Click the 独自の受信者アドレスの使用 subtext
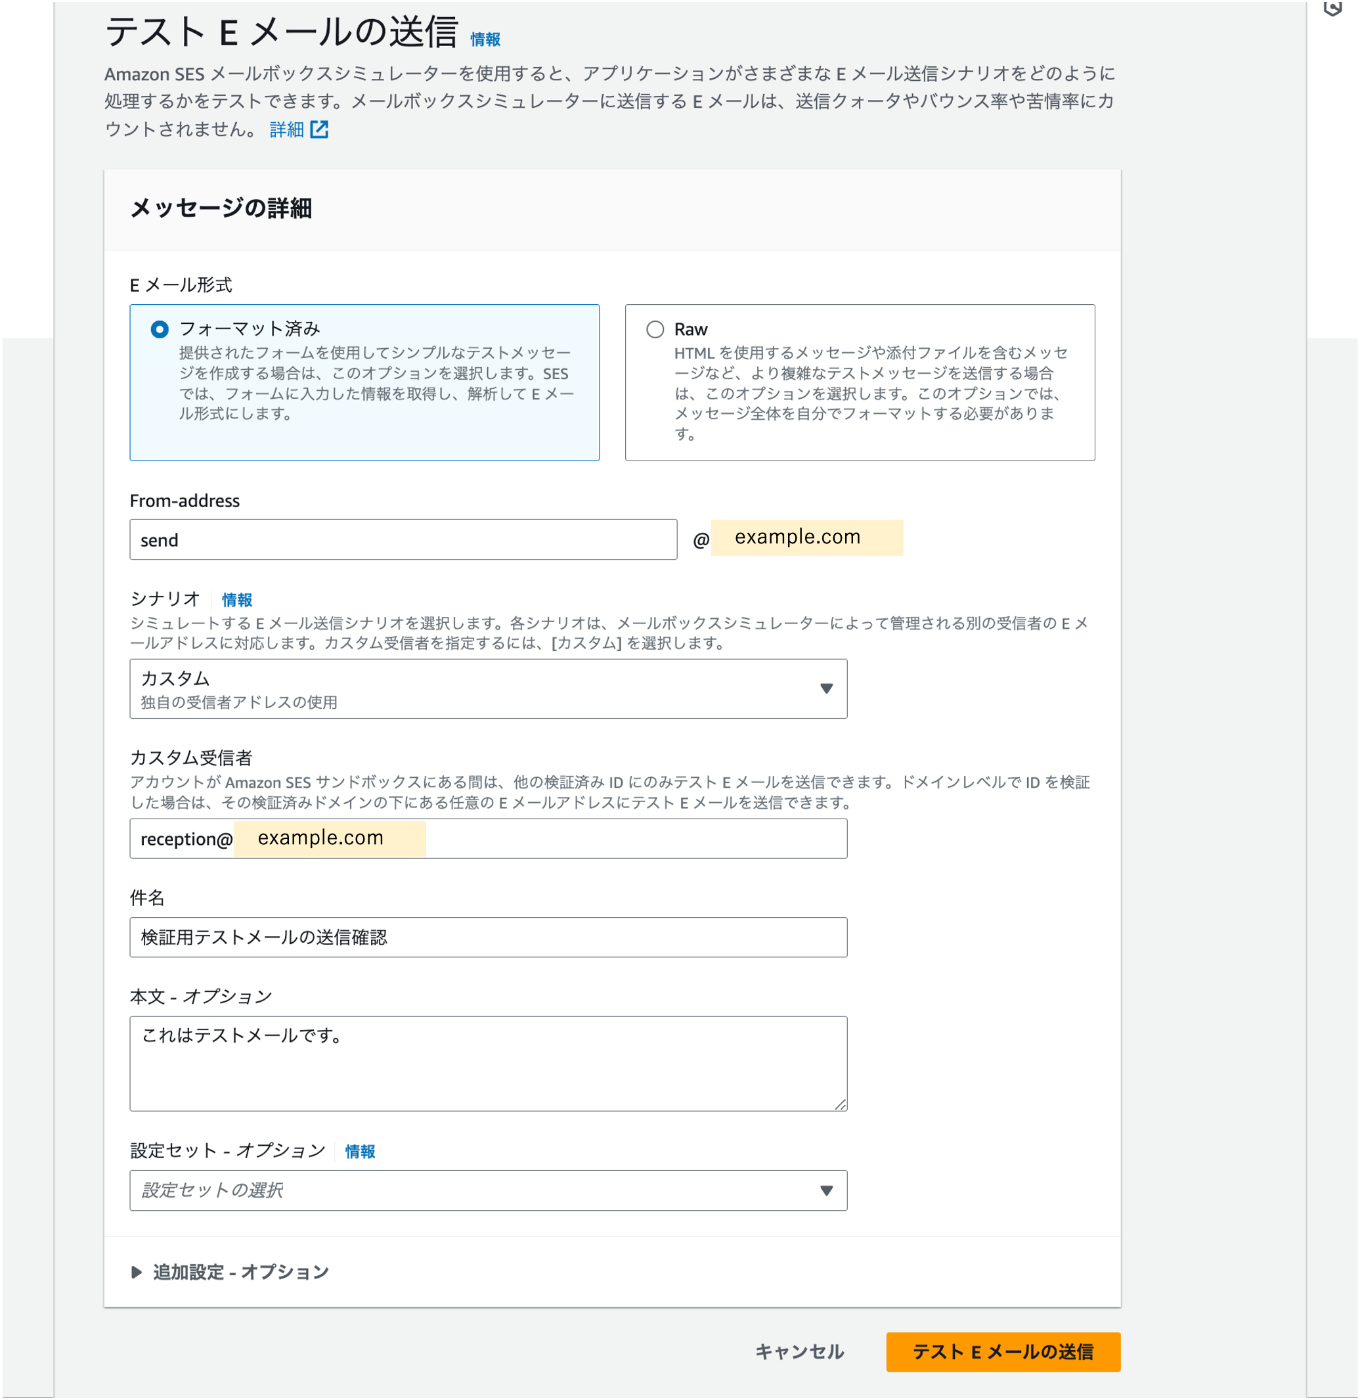 tap(239, 702)
